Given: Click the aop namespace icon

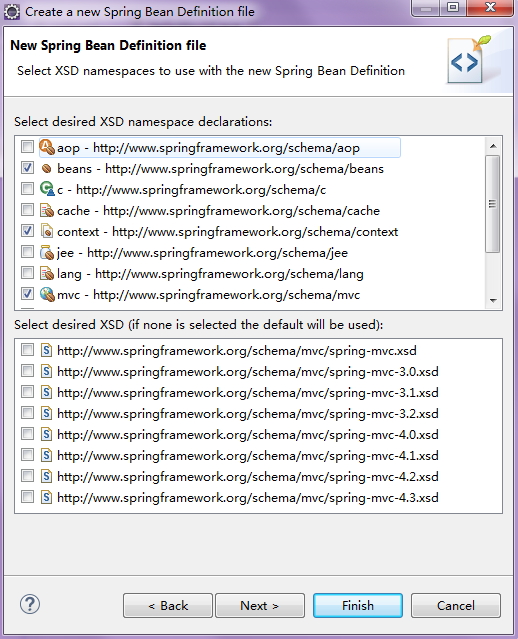Looking at the screenshot, I should (47, 147).
